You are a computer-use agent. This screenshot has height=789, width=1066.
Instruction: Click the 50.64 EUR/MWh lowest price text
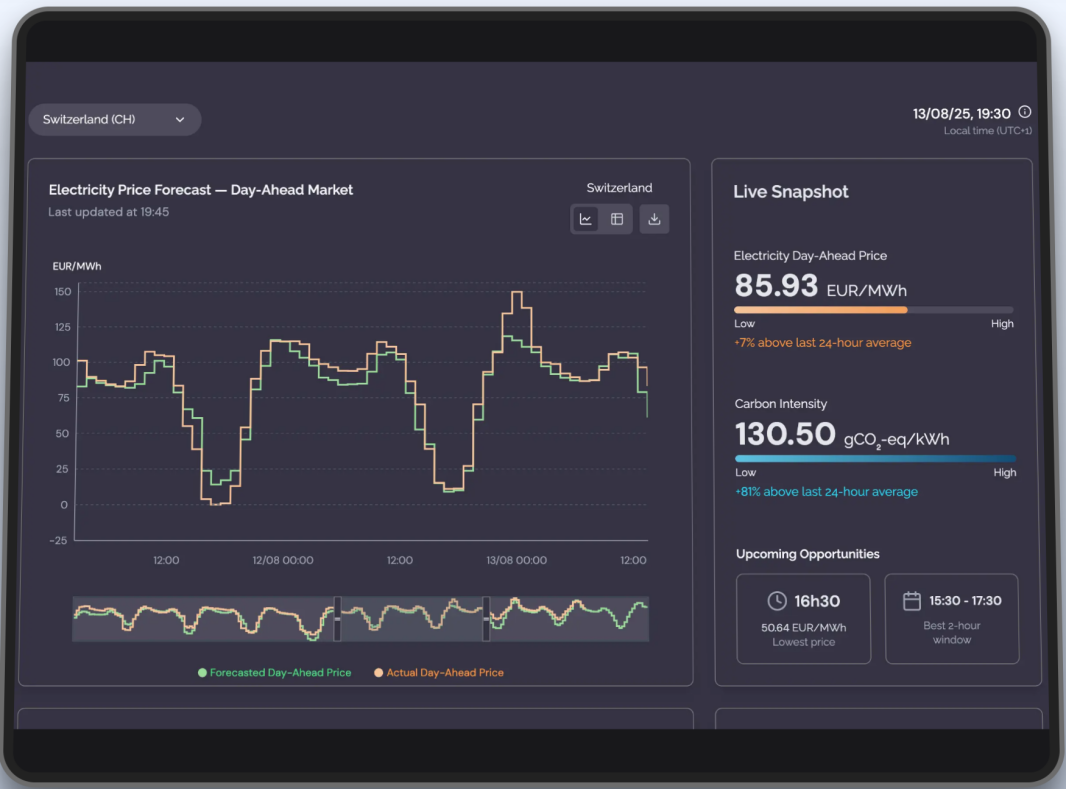pyautogui.click(x=804, y=628)
